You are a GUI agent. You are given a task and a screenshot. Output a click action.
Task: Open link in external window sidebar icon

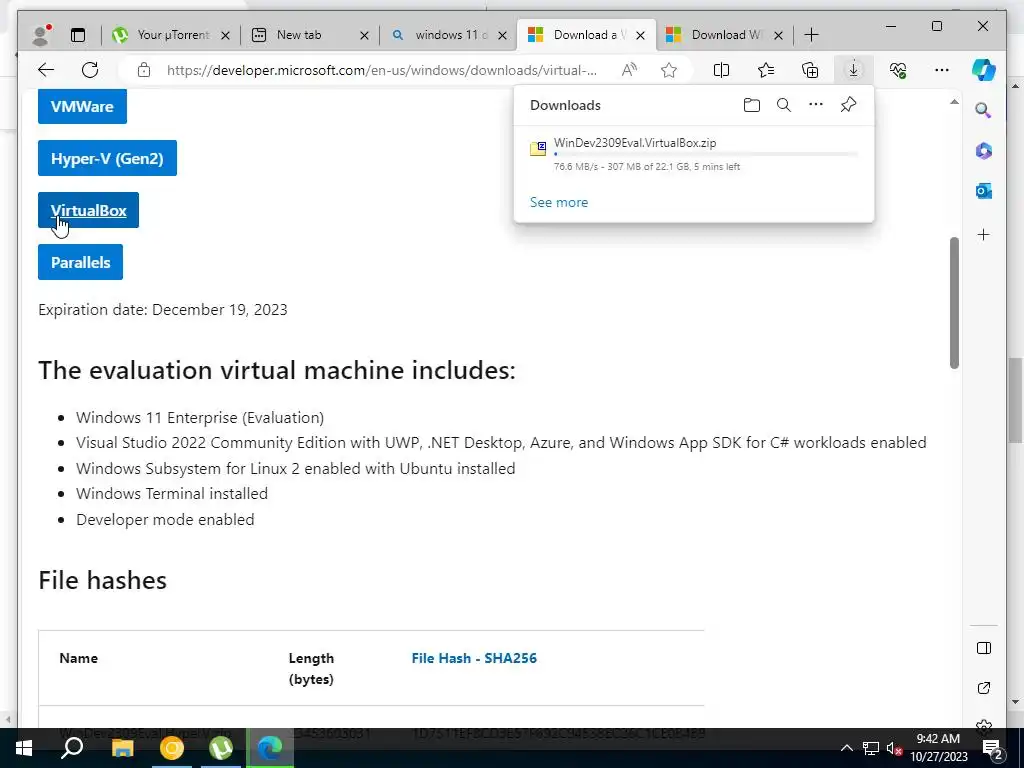tap(984, 688)
